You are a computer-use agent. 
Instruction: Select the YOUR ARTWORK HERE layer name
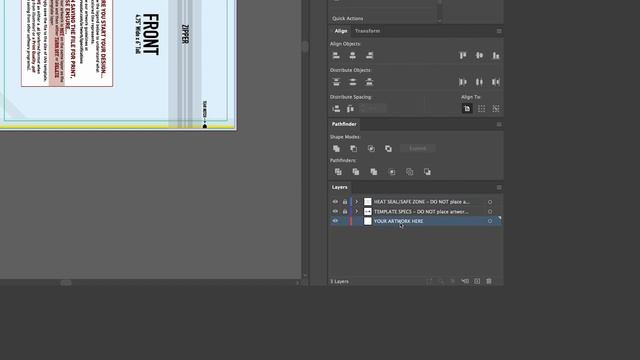coord(398,221)
